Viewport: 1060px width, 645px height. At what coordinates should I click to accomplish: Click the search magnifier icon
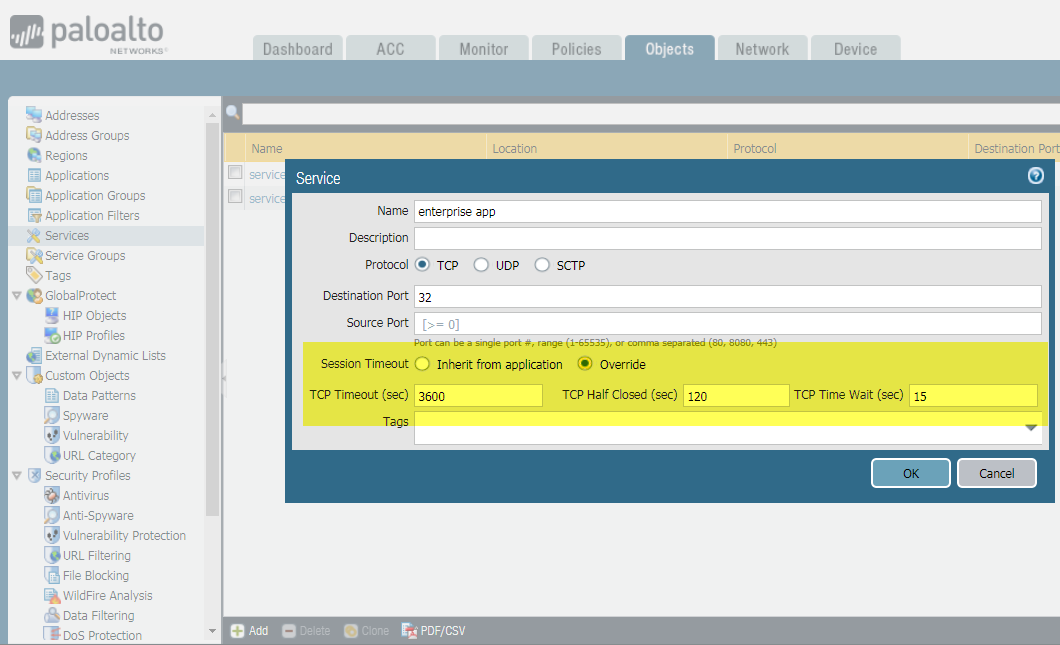point(232,113)
